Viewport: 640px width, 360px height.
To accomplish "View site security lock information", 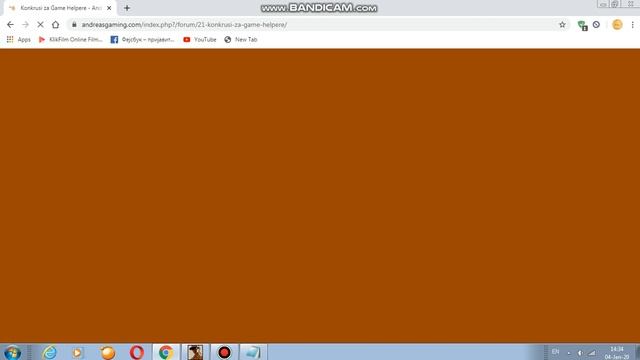I will pyautogui.click(x=74, y=24).
